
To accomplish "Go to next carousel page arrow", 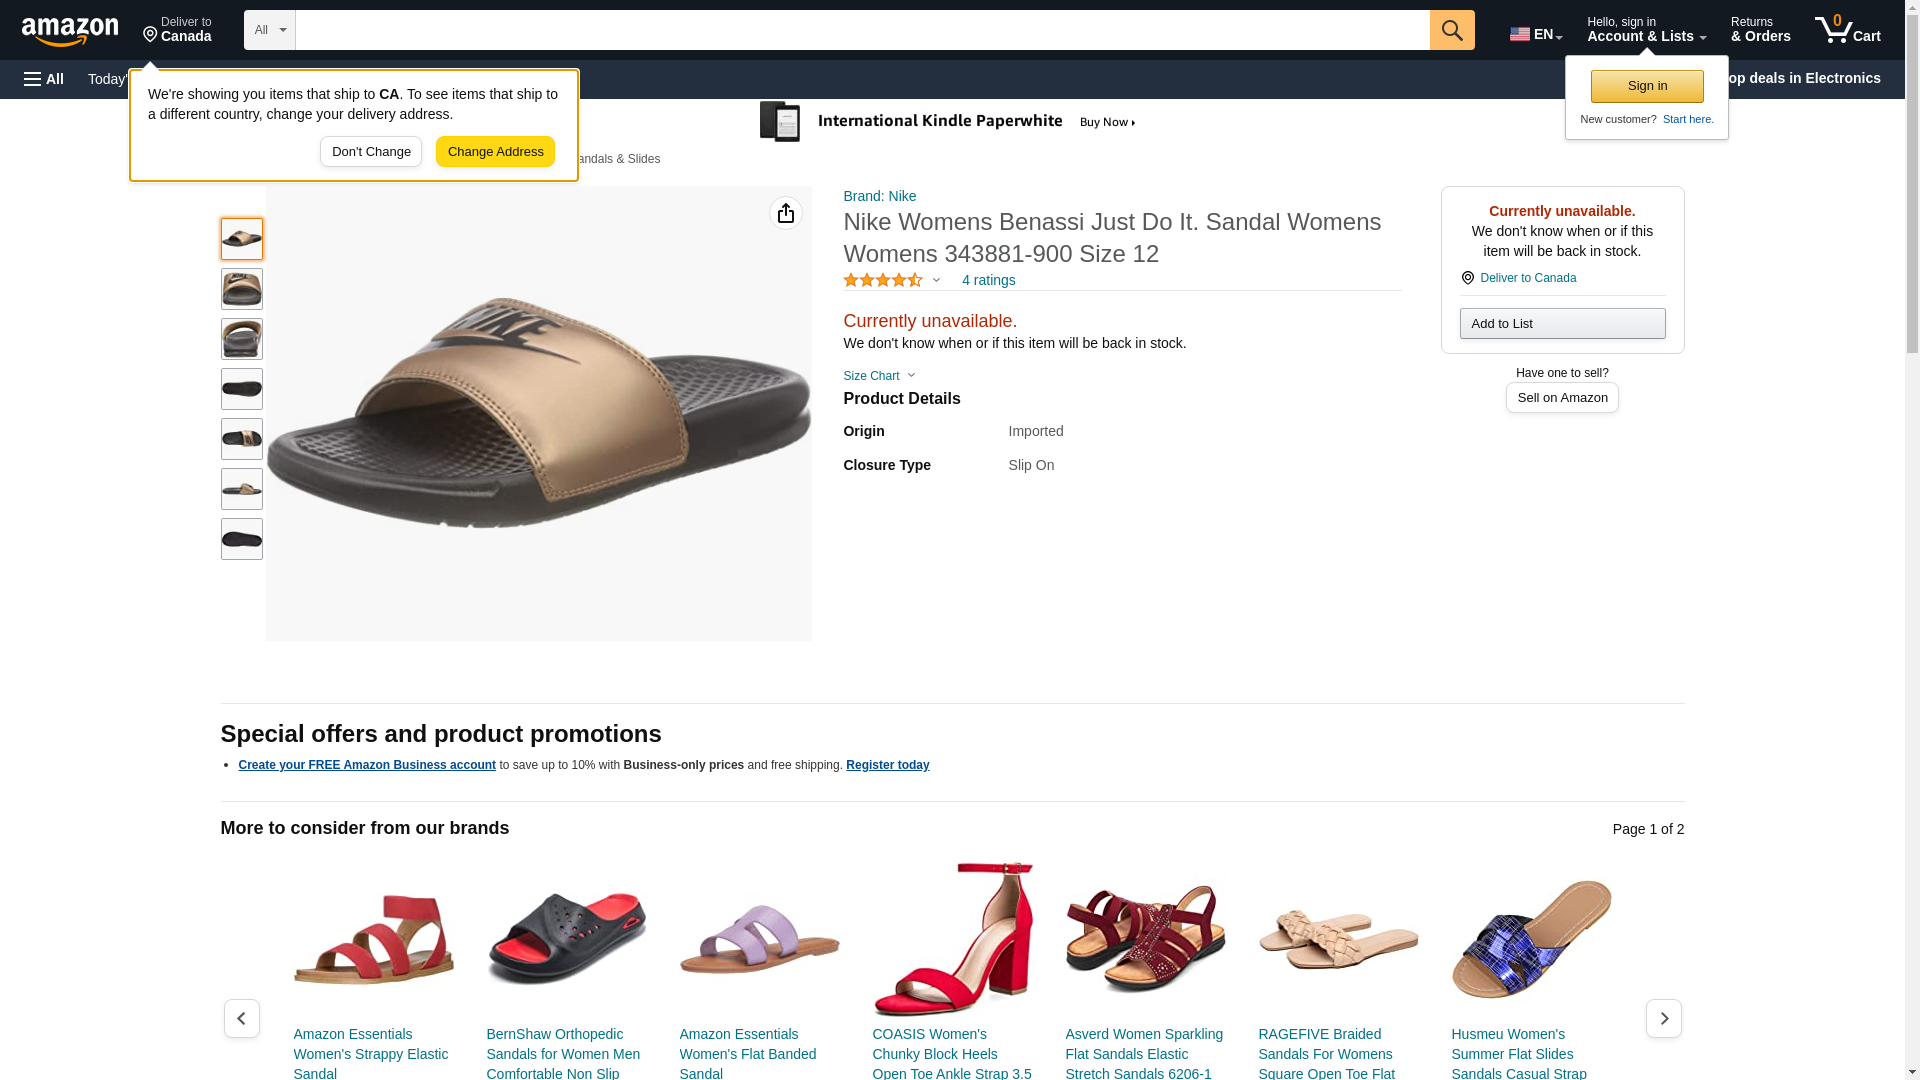I will [1663, 1018].
